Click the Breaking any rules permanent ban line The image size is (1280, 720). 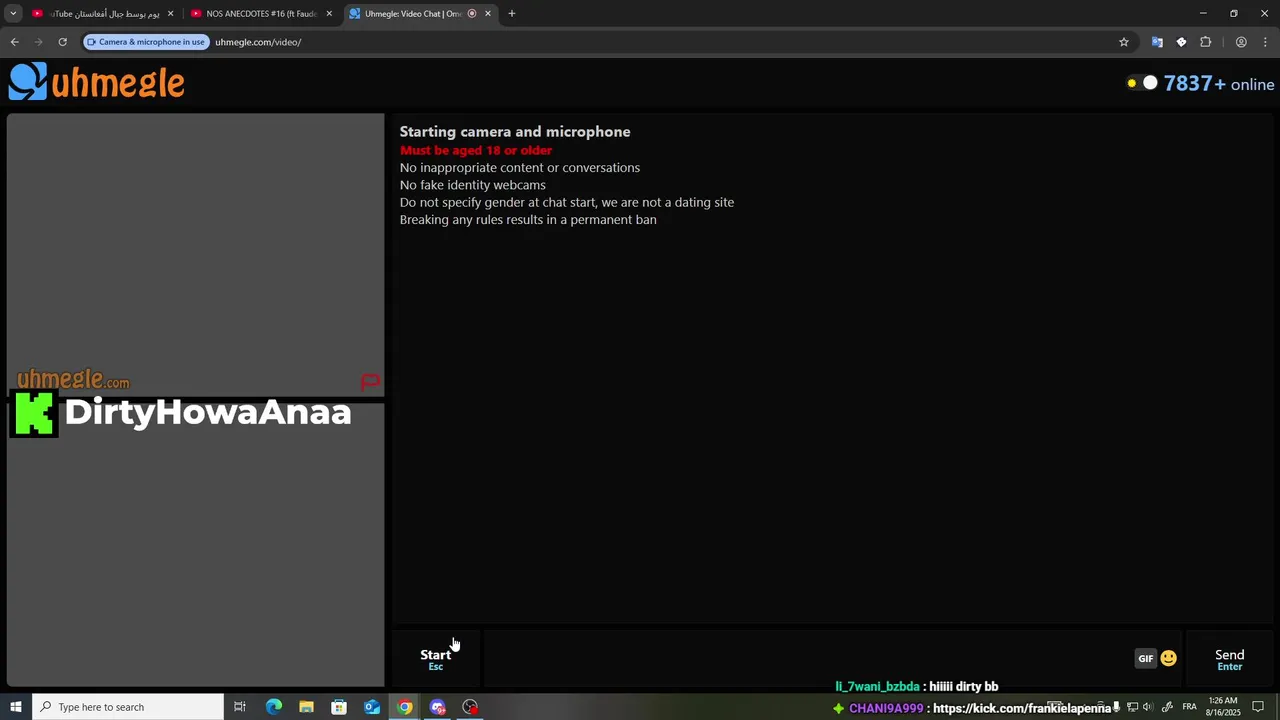(528, 220)
